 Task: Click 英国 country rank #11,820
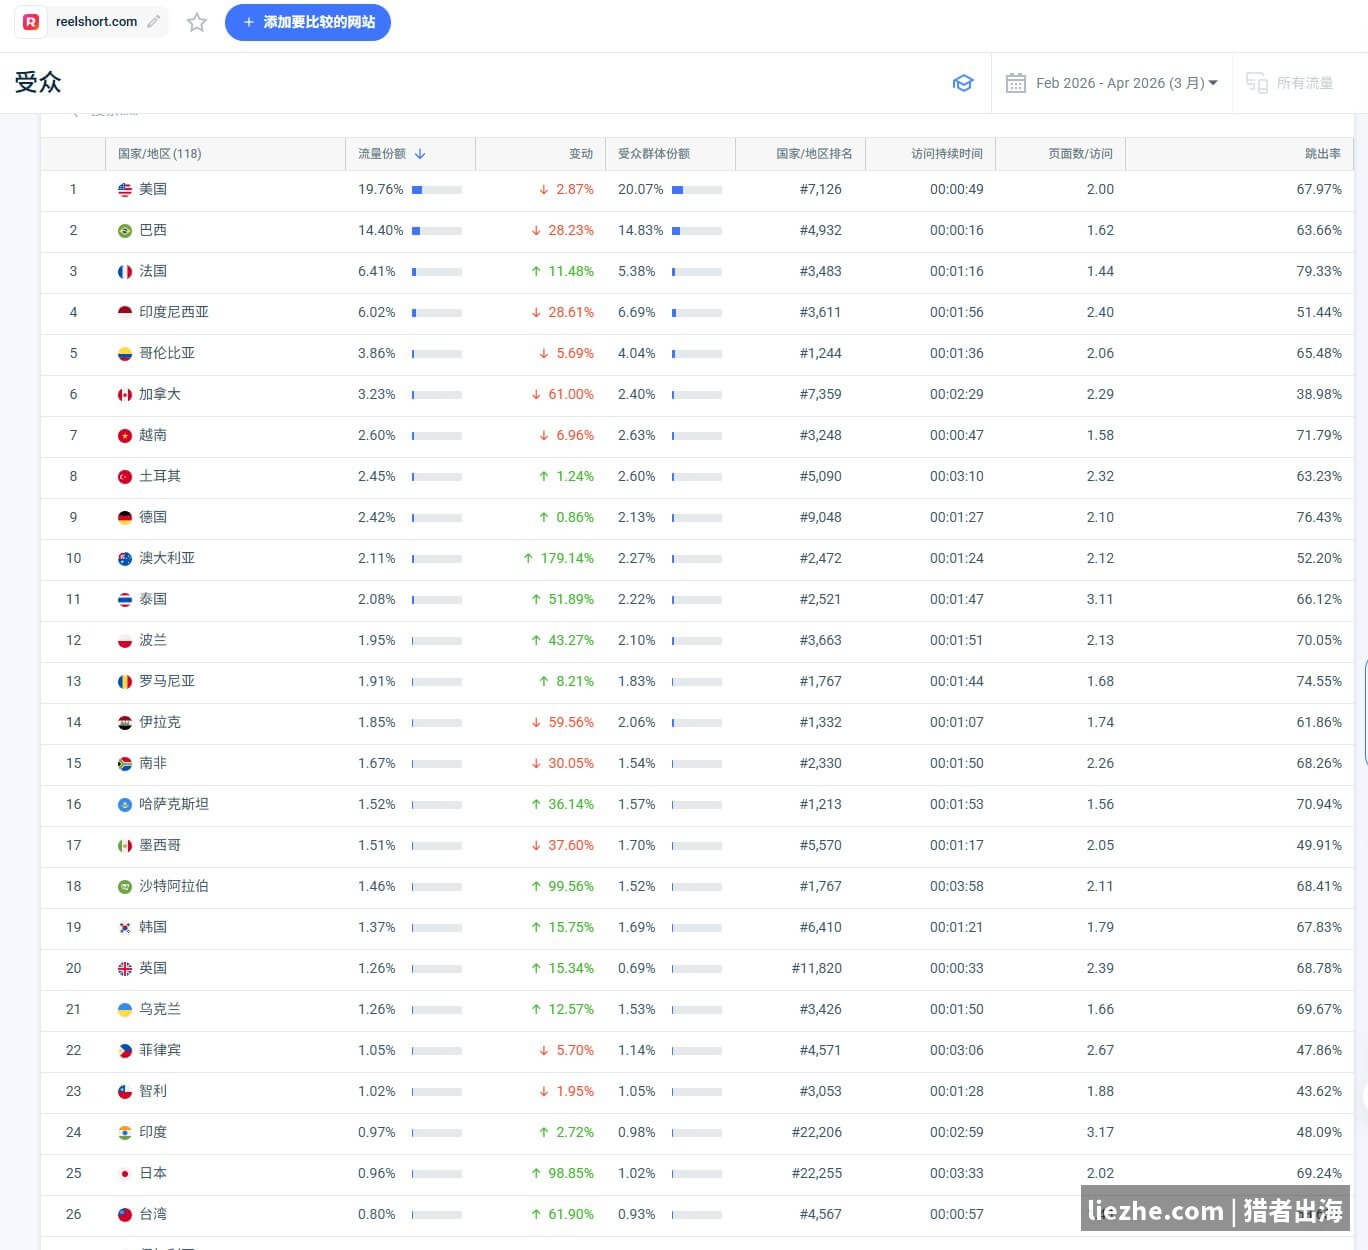pos(817,968)
